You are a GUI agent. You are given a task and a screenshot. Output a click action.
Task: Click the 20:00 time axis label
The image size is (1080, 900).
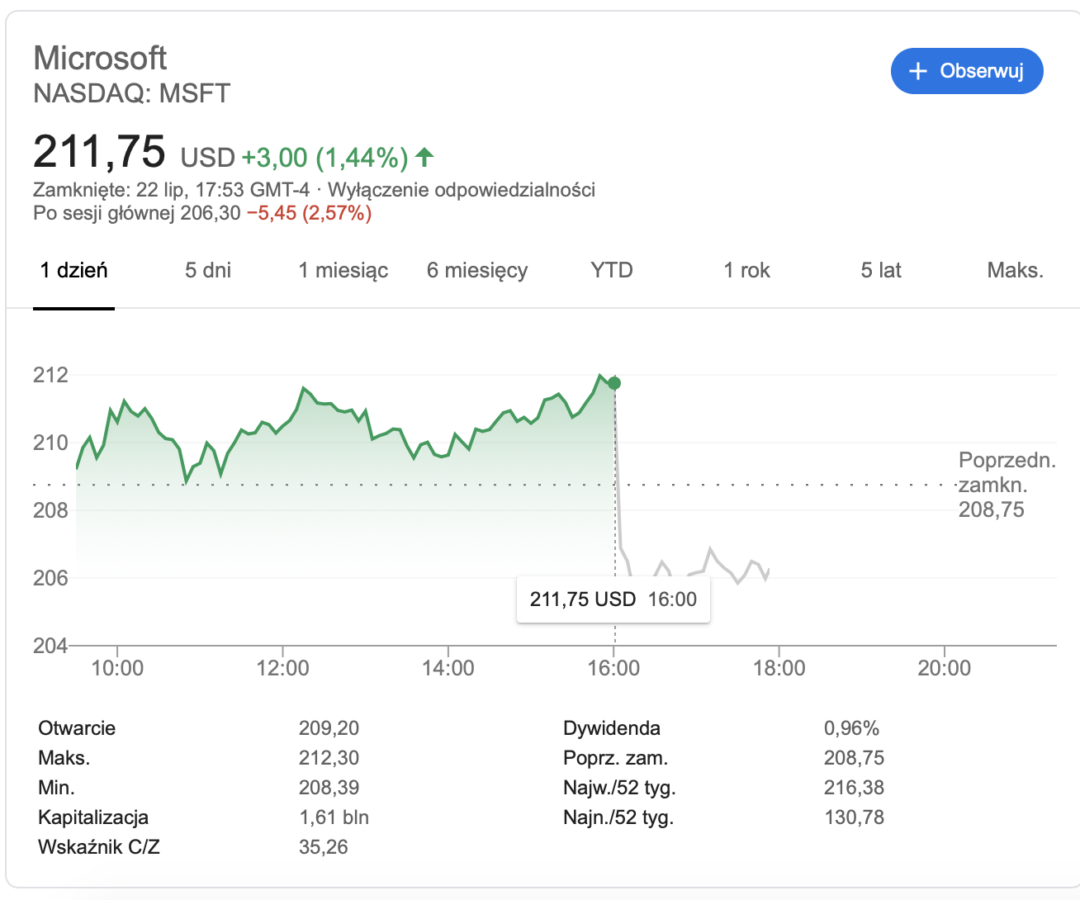tap(944, 668)
